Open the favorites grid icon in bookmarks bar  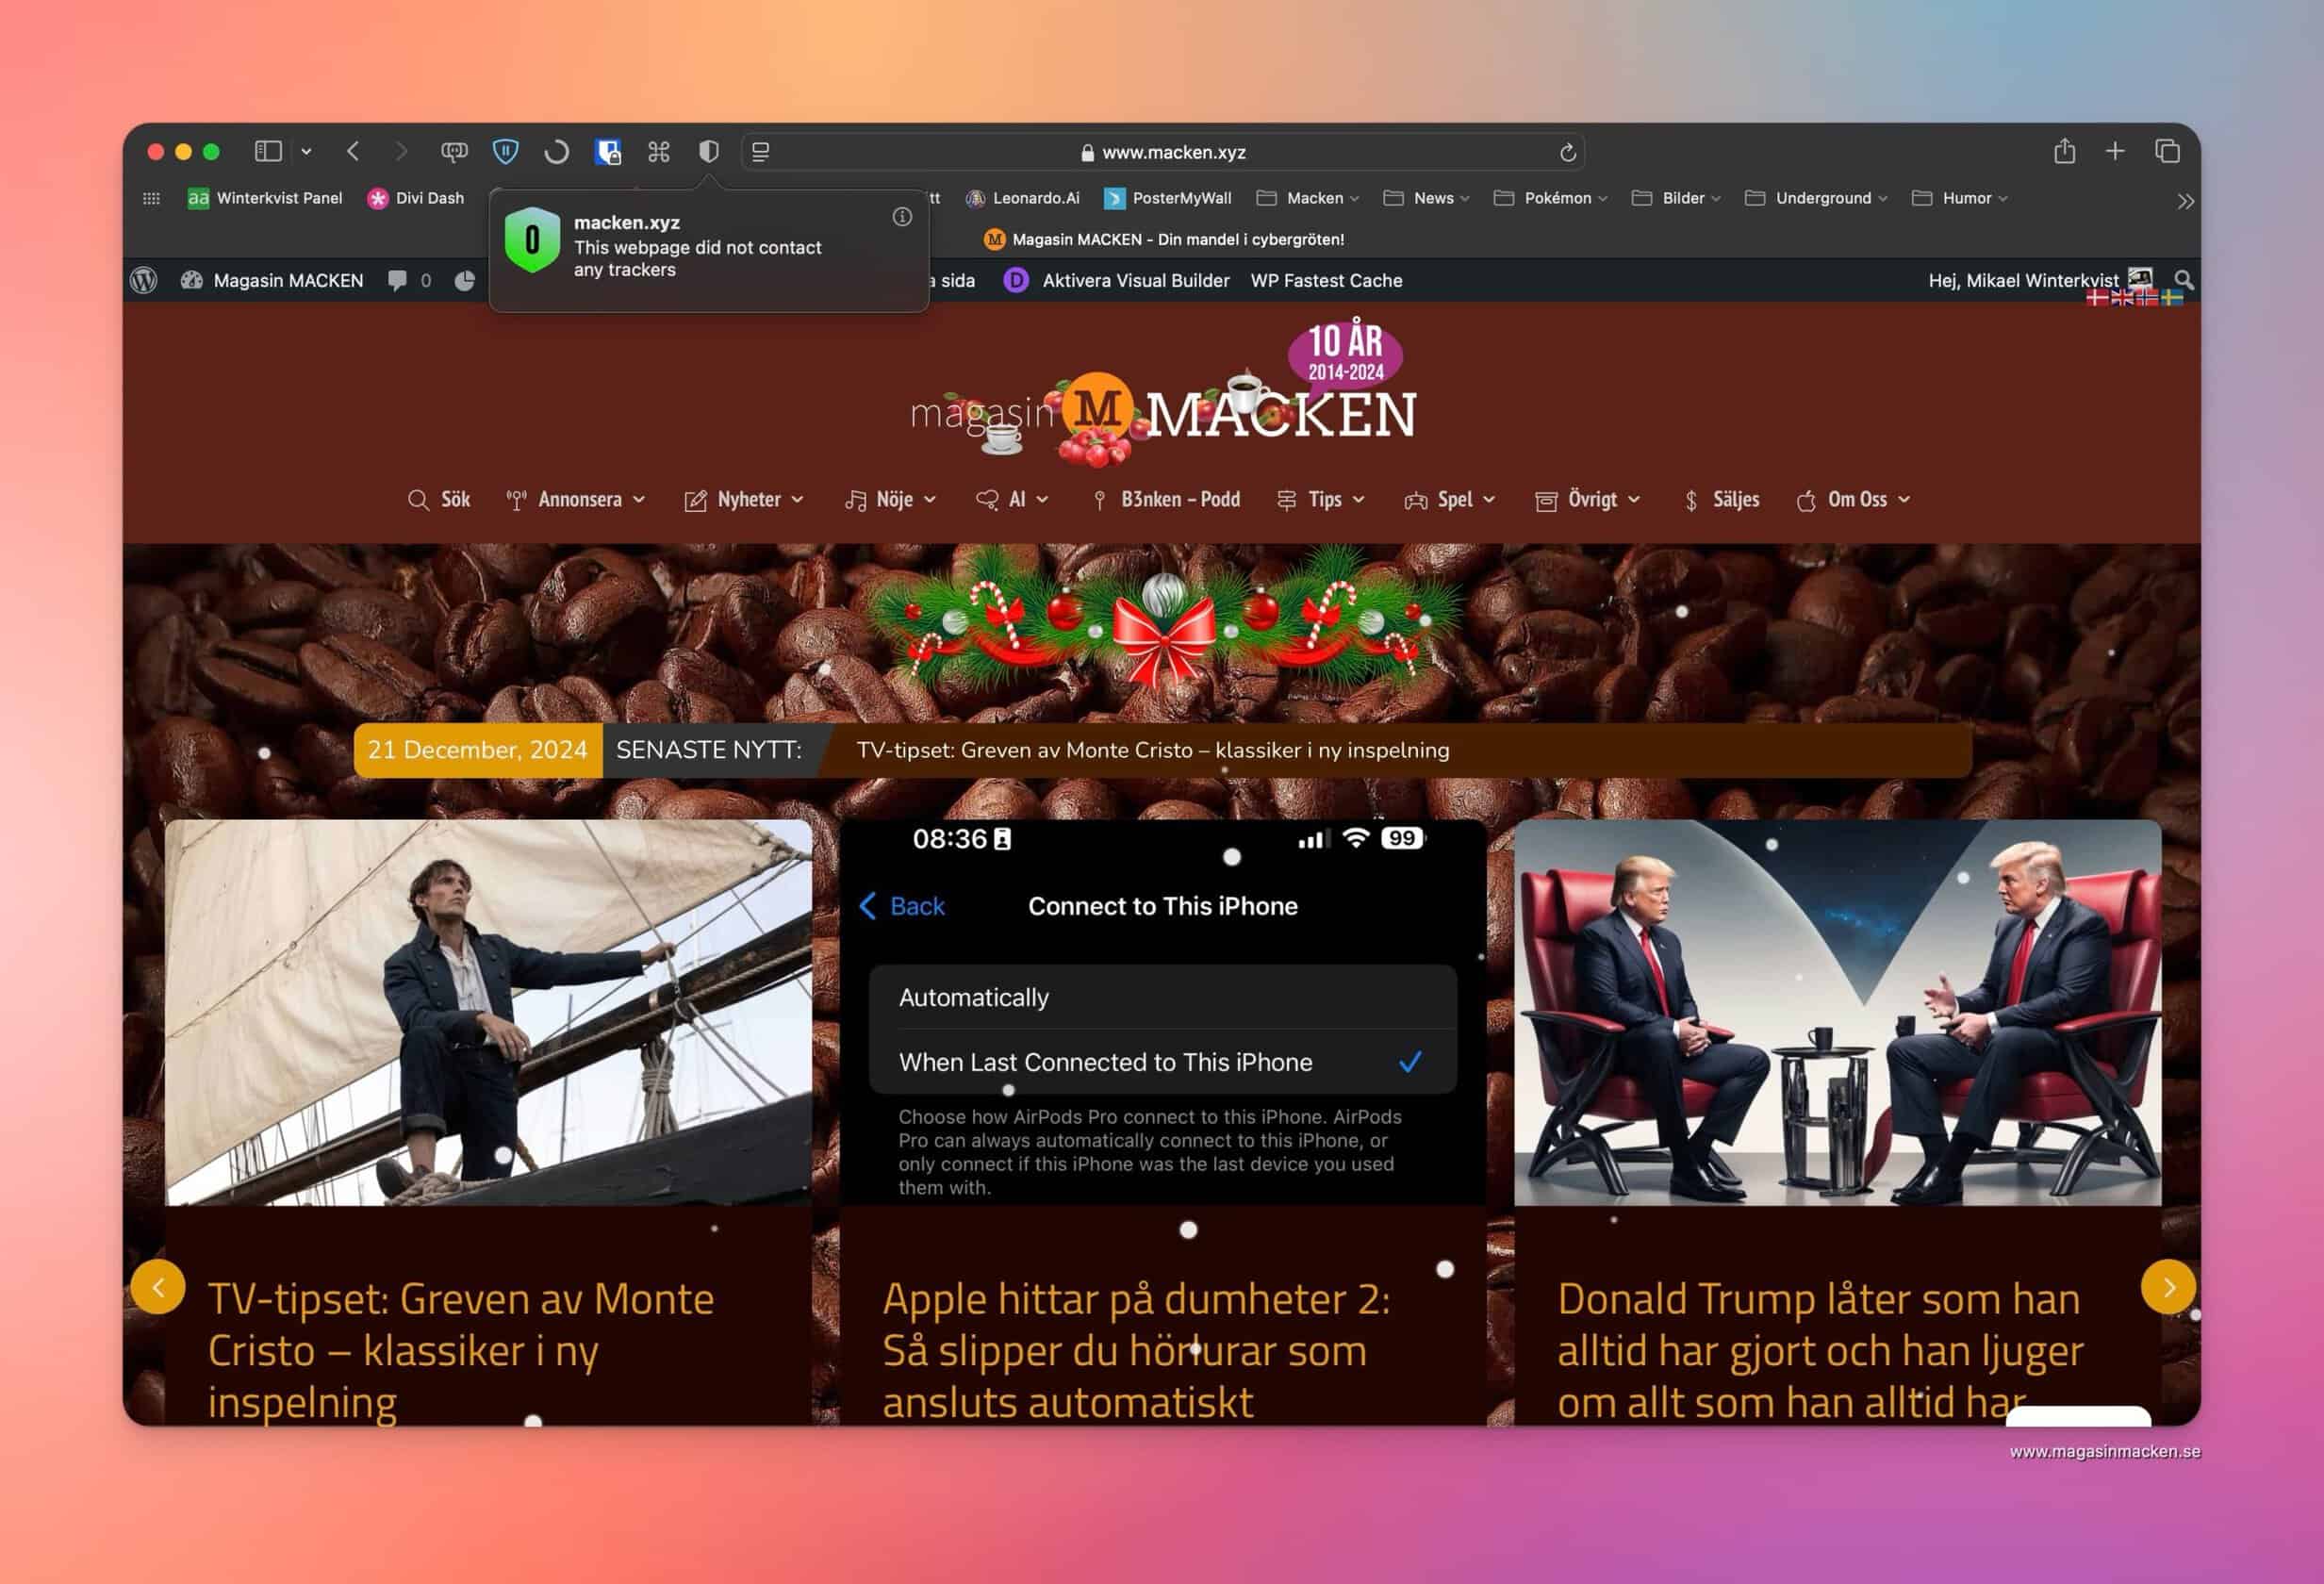[152, 198]
